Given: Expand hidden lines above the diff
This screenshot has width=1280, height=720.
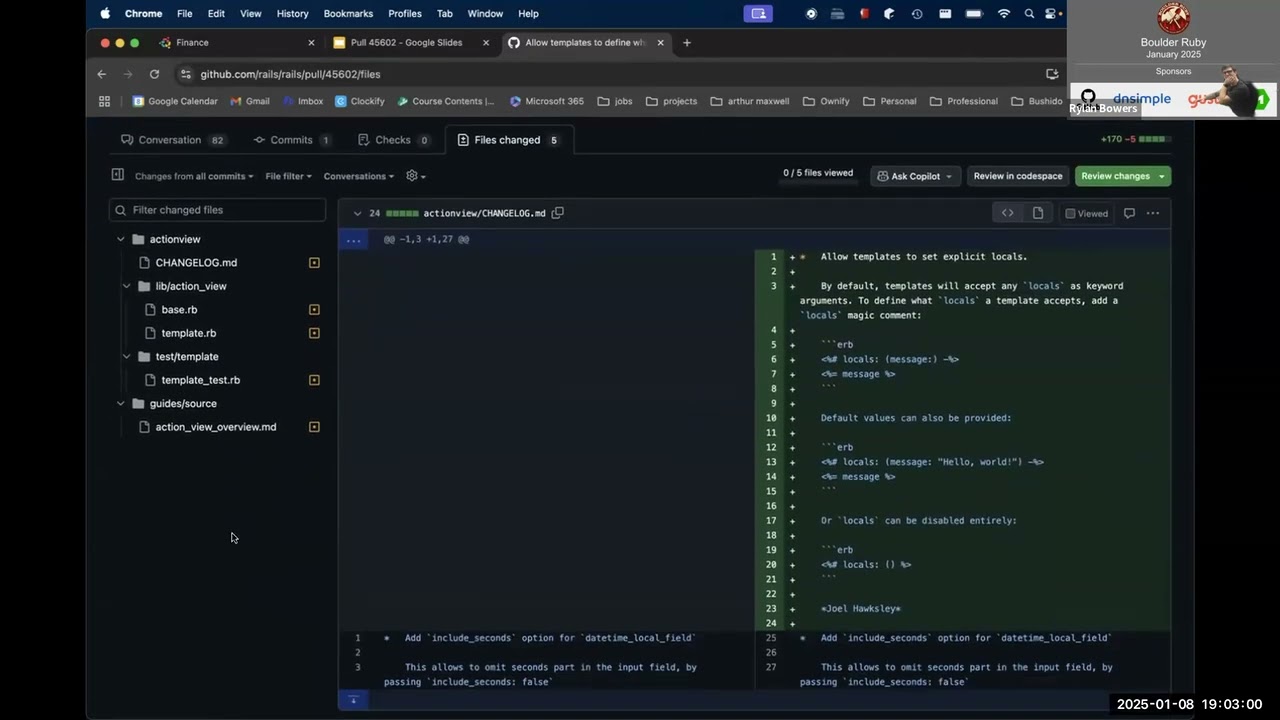Looking at the screenshot, I should (x=353, y=239).
